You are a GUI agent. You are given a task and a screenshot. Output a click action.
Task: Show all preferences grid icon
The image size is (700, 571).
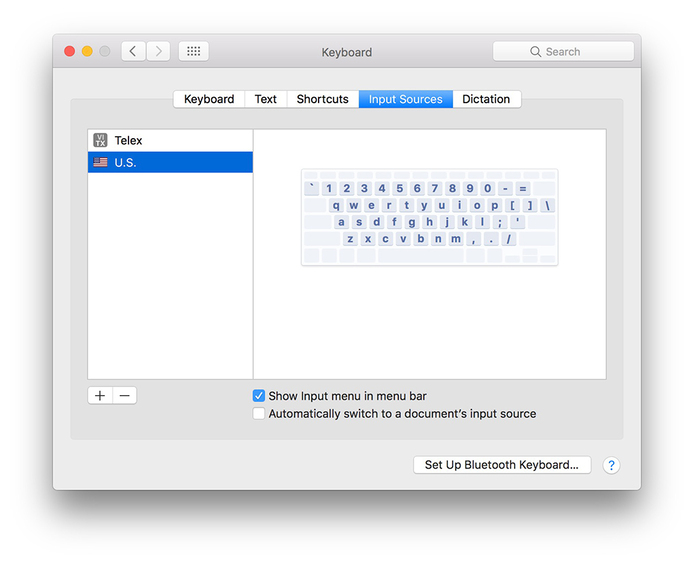[193, 51]
